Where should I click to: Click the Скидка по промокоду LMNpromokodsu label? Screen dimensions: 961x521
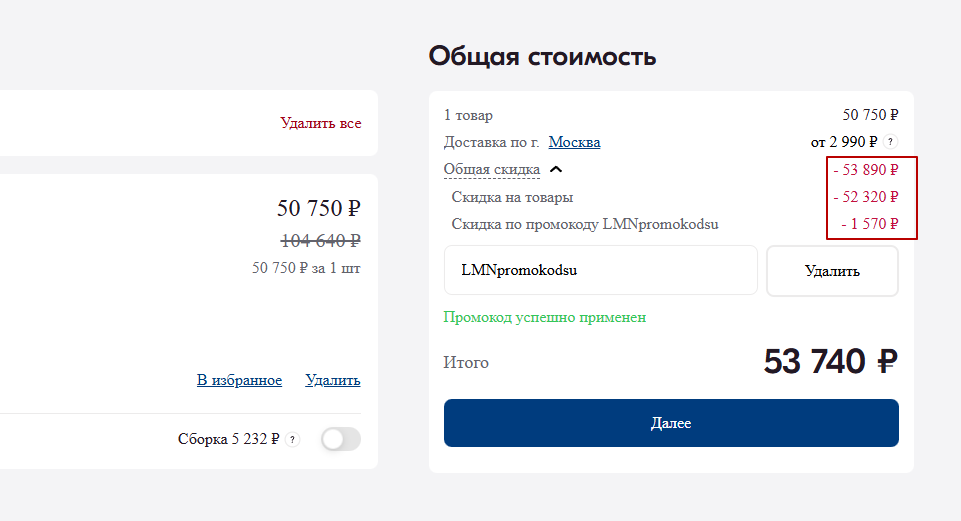[585, 224]
